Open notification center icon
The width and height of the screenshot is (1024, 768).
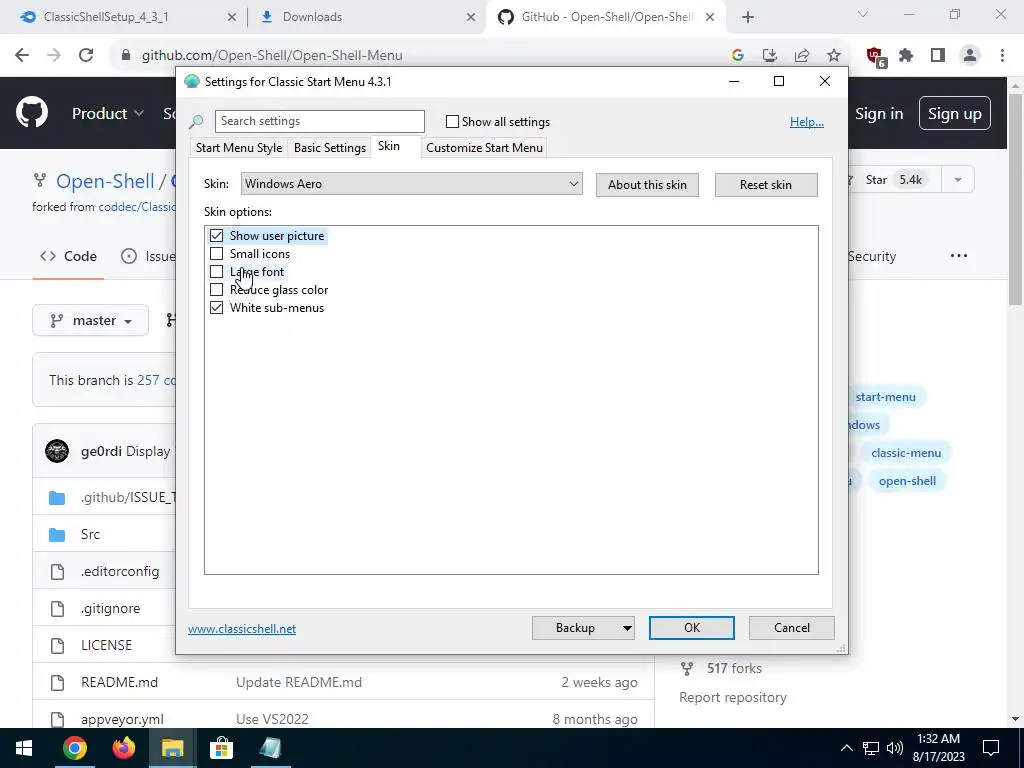coord(991,748)
